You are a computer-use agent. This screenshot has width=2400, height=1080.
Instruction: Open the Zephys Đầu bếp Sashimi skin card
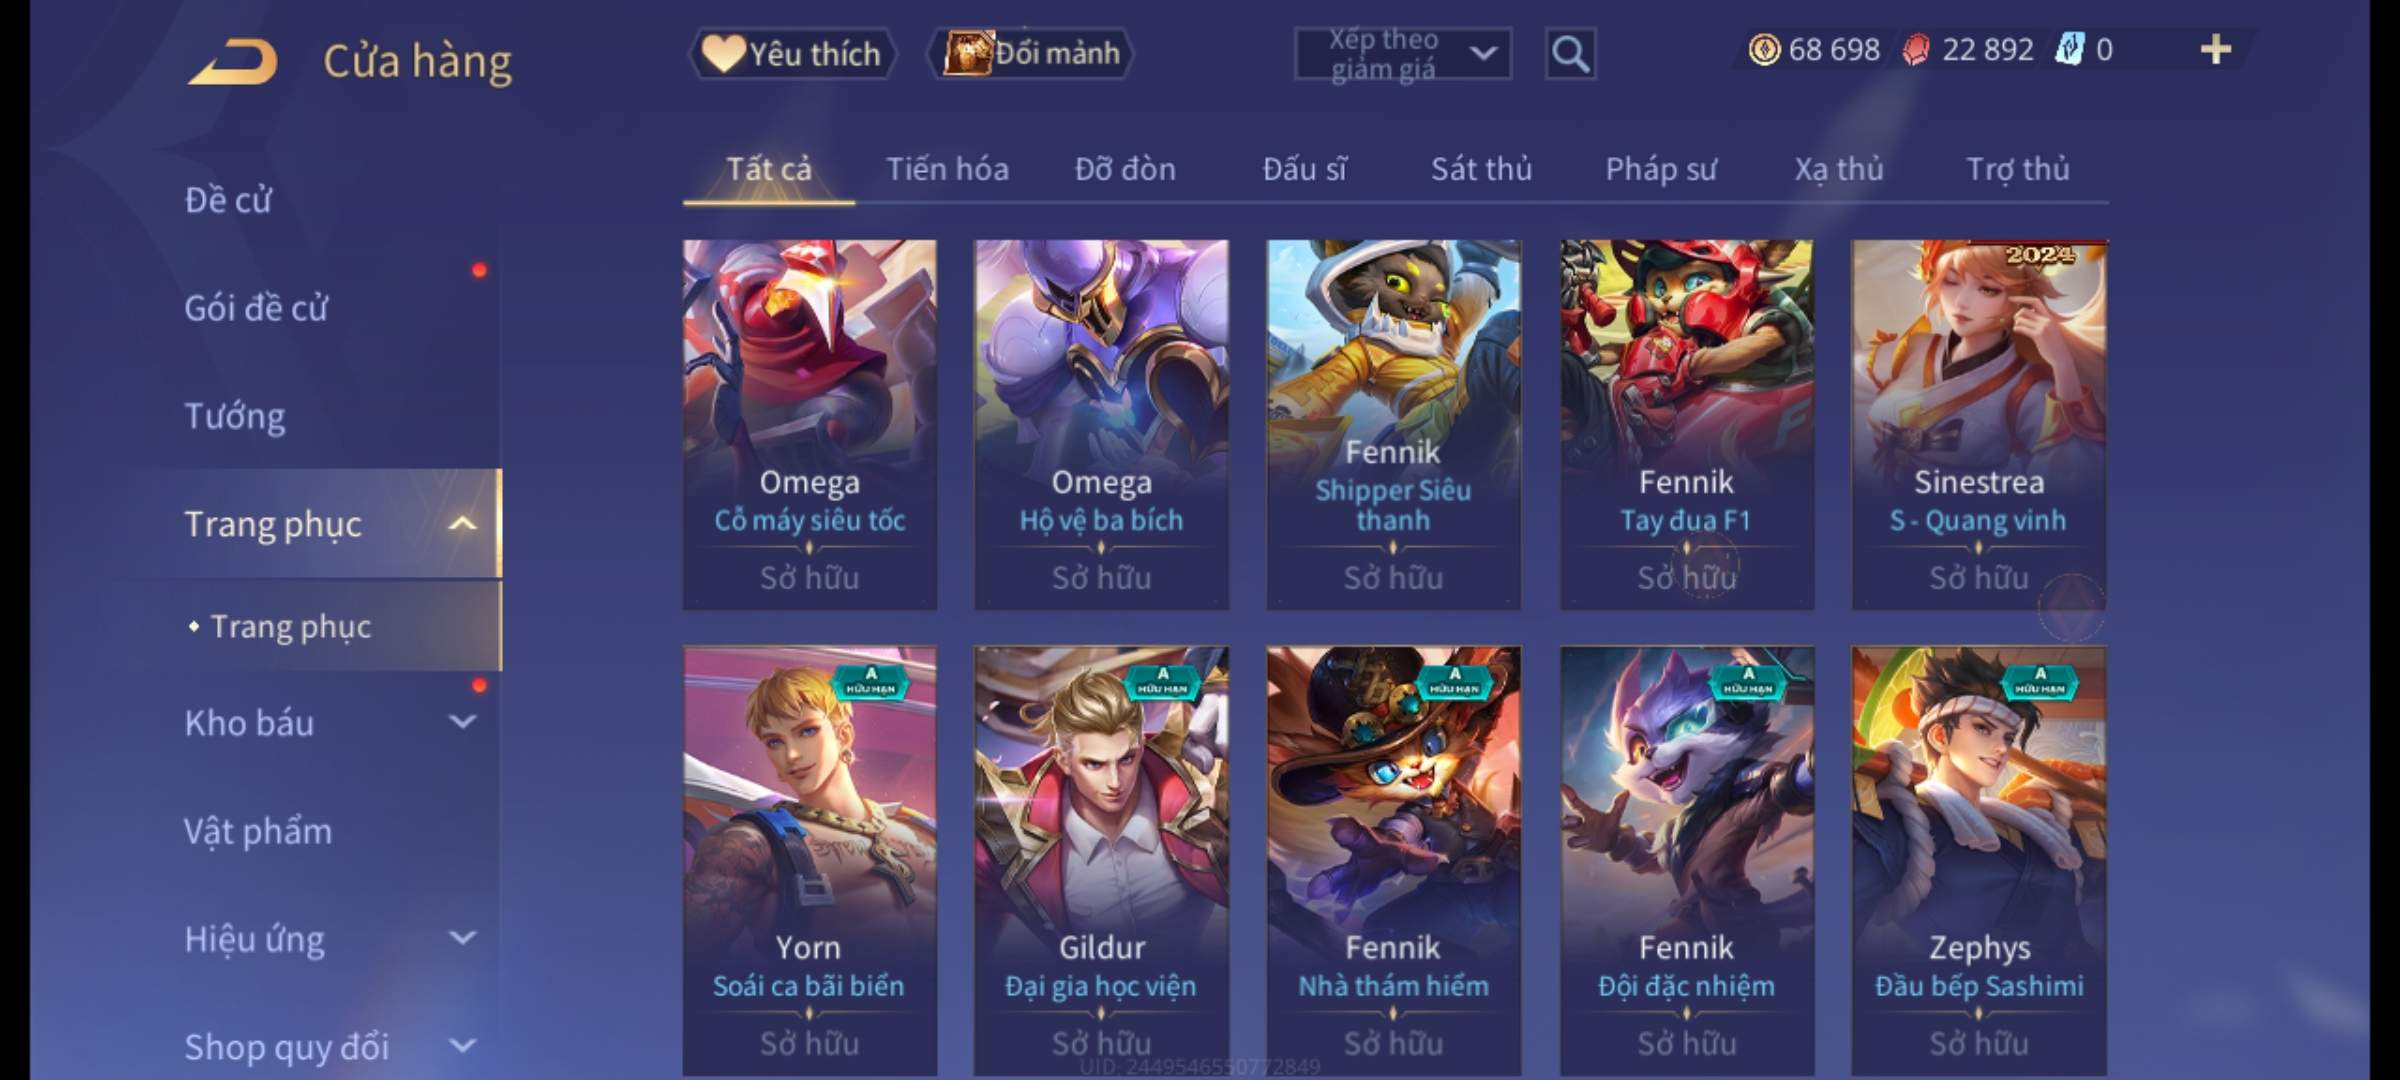click(1978, 860)
